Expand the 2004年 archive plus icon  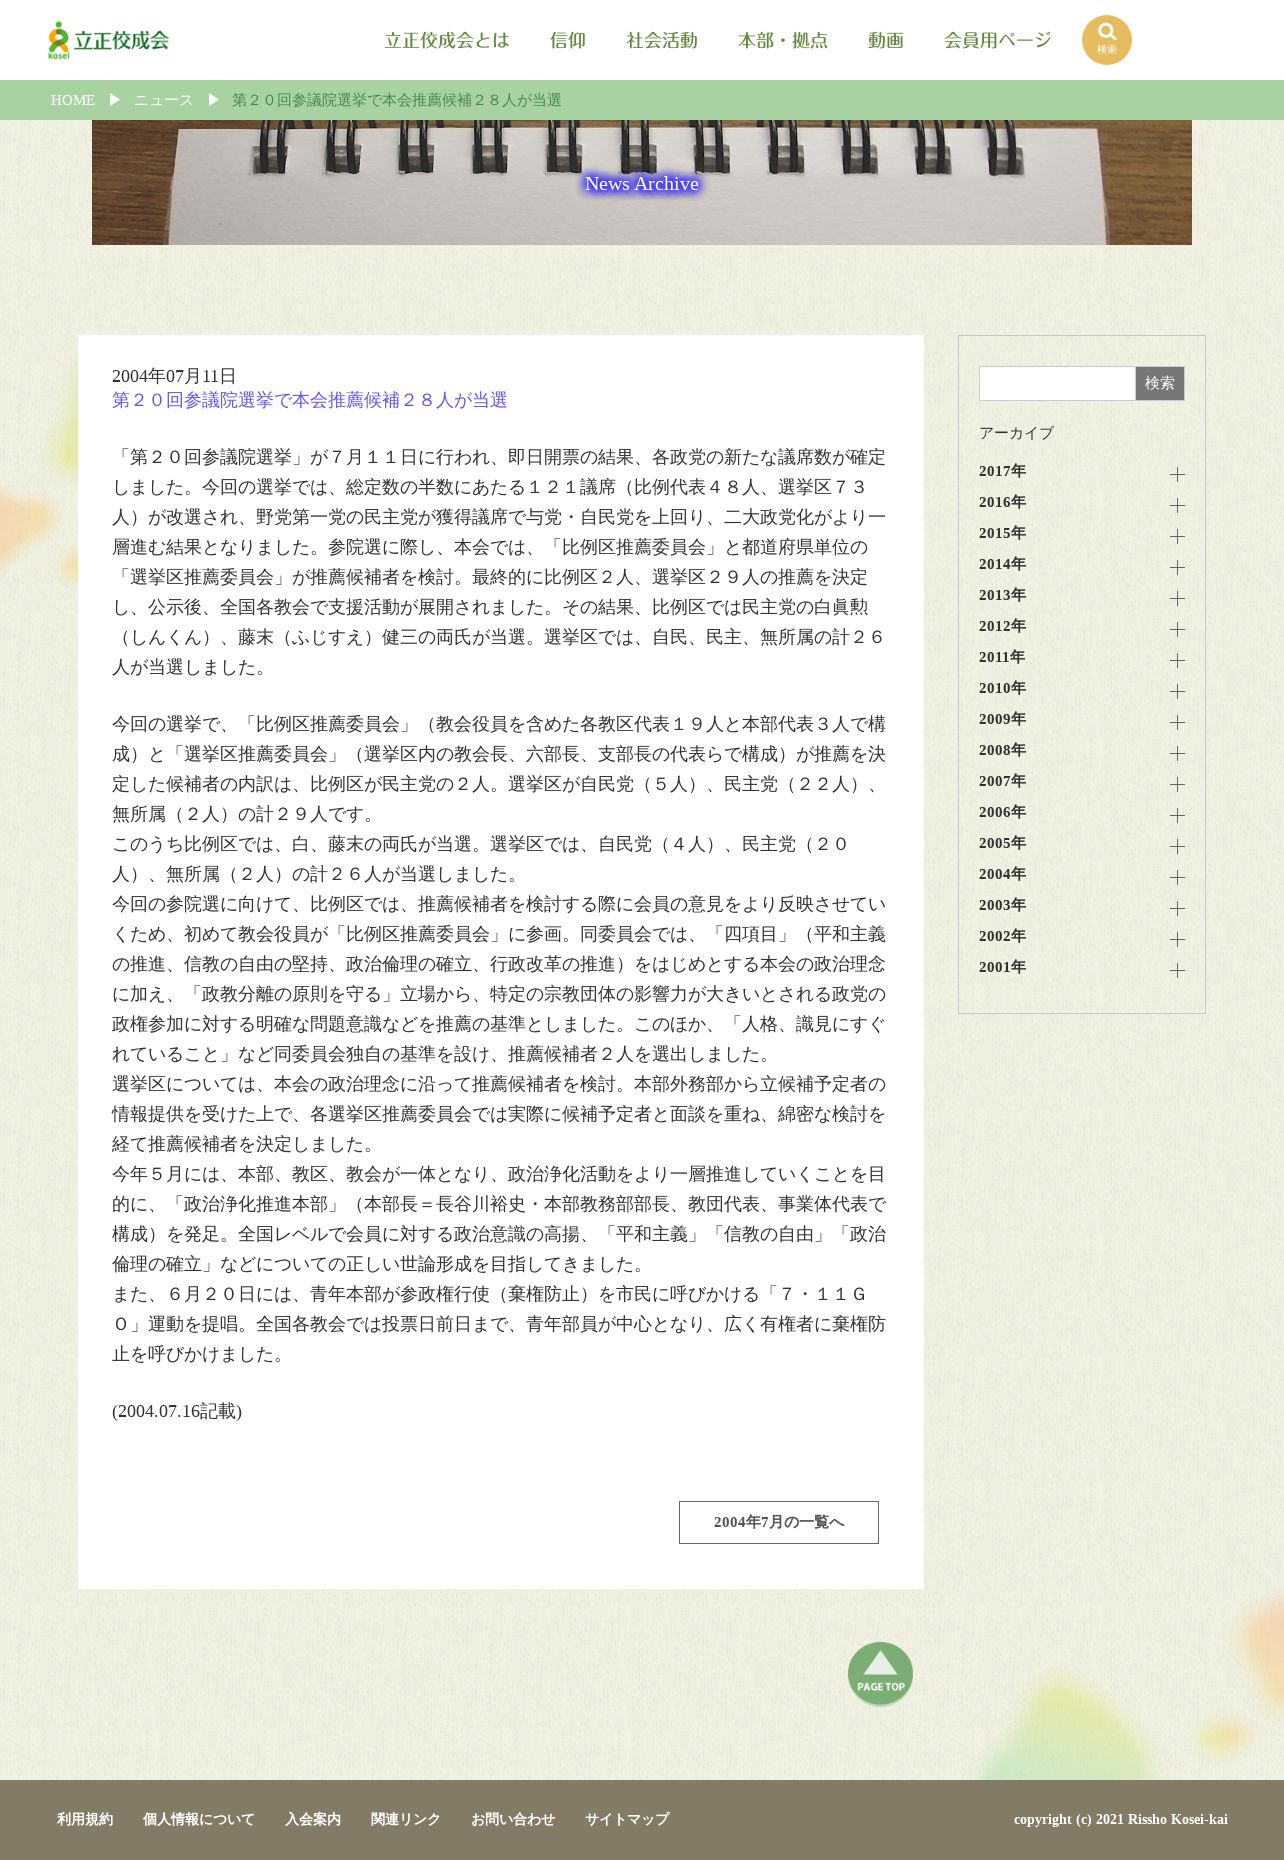coord(1177,877)
